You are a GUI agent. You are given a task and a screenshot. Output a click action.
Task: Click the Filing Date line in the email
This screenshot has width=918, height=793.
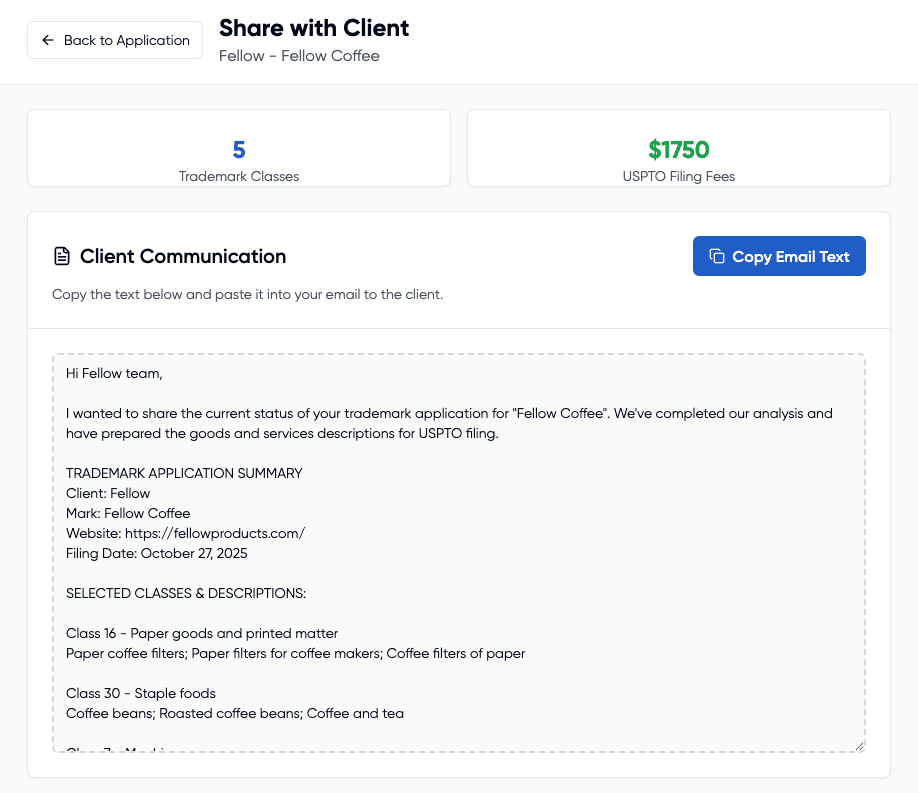click(157, 553)
